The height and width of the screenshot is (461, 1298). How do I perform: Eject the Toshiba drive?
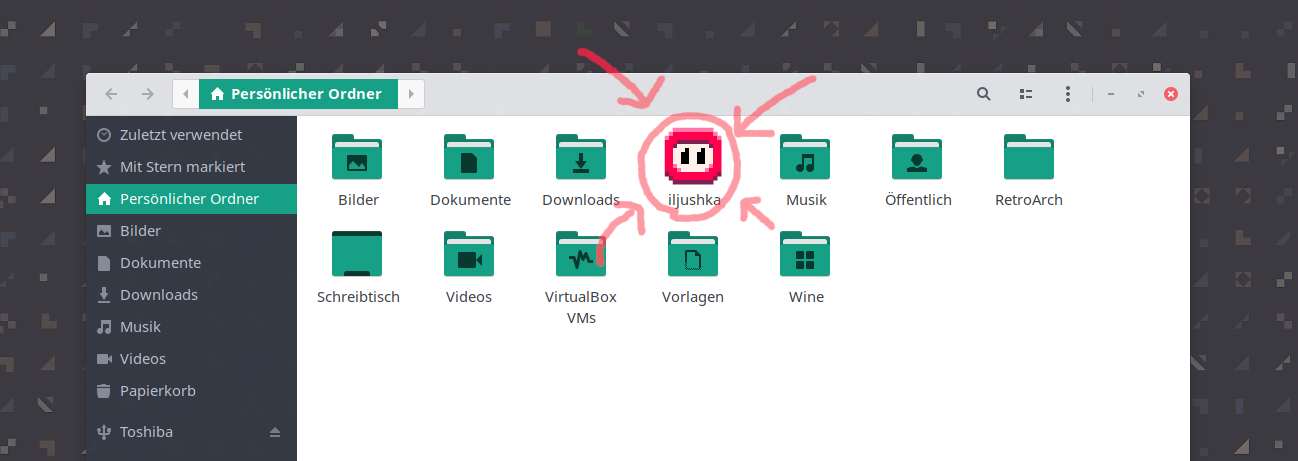[x=275, y=432]
